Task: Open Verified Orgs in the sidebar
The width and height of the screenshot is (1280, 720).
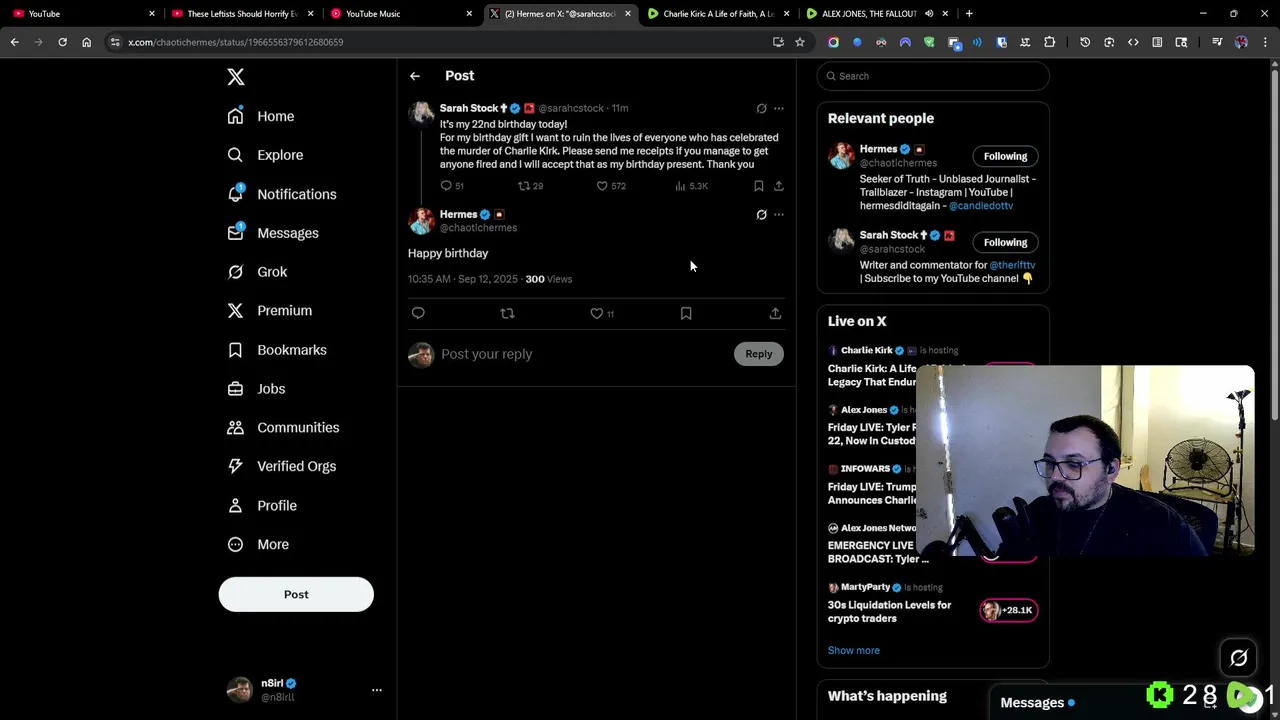Action: pos(282,466)
